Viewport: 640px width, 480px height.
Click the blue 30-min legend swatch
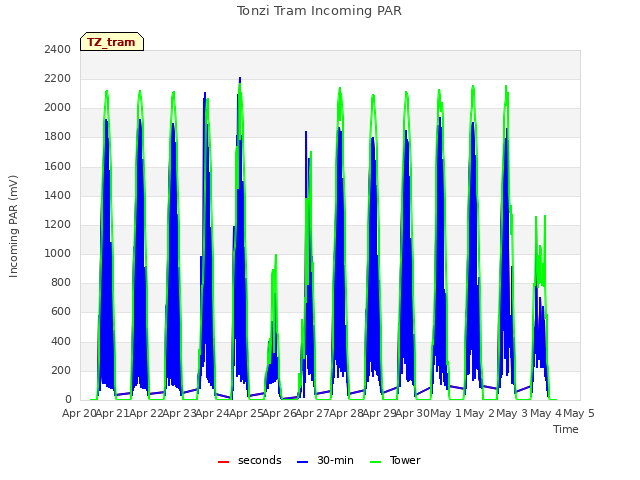[302, 462]
